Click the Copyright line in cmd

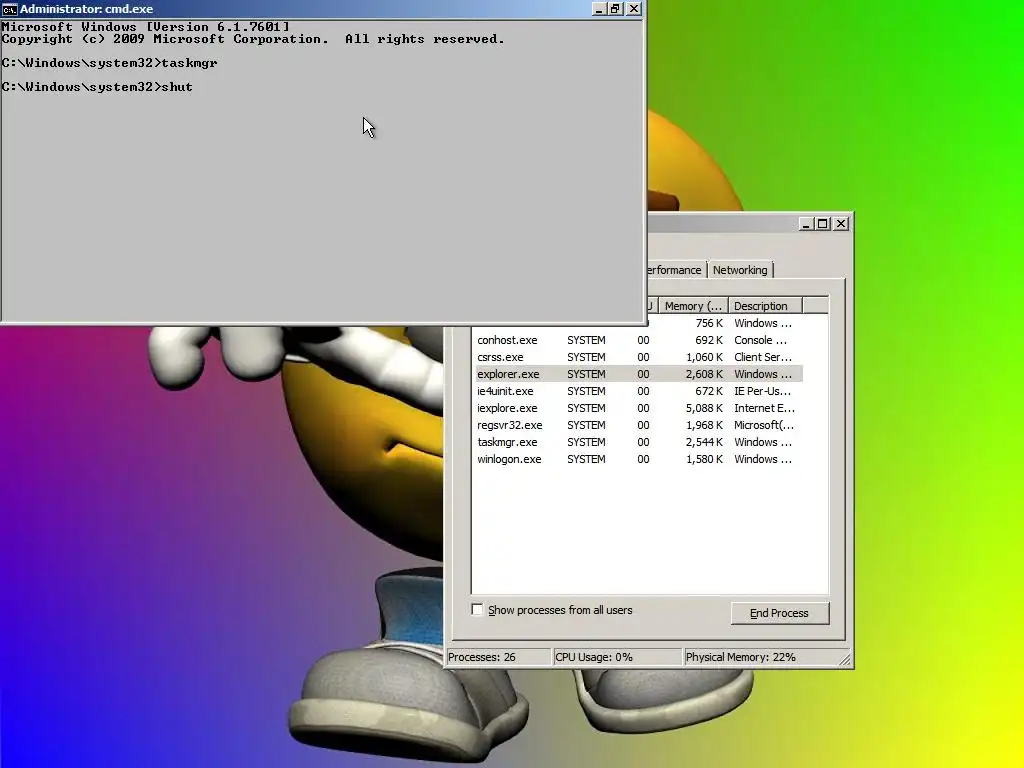tap(253, 39)
